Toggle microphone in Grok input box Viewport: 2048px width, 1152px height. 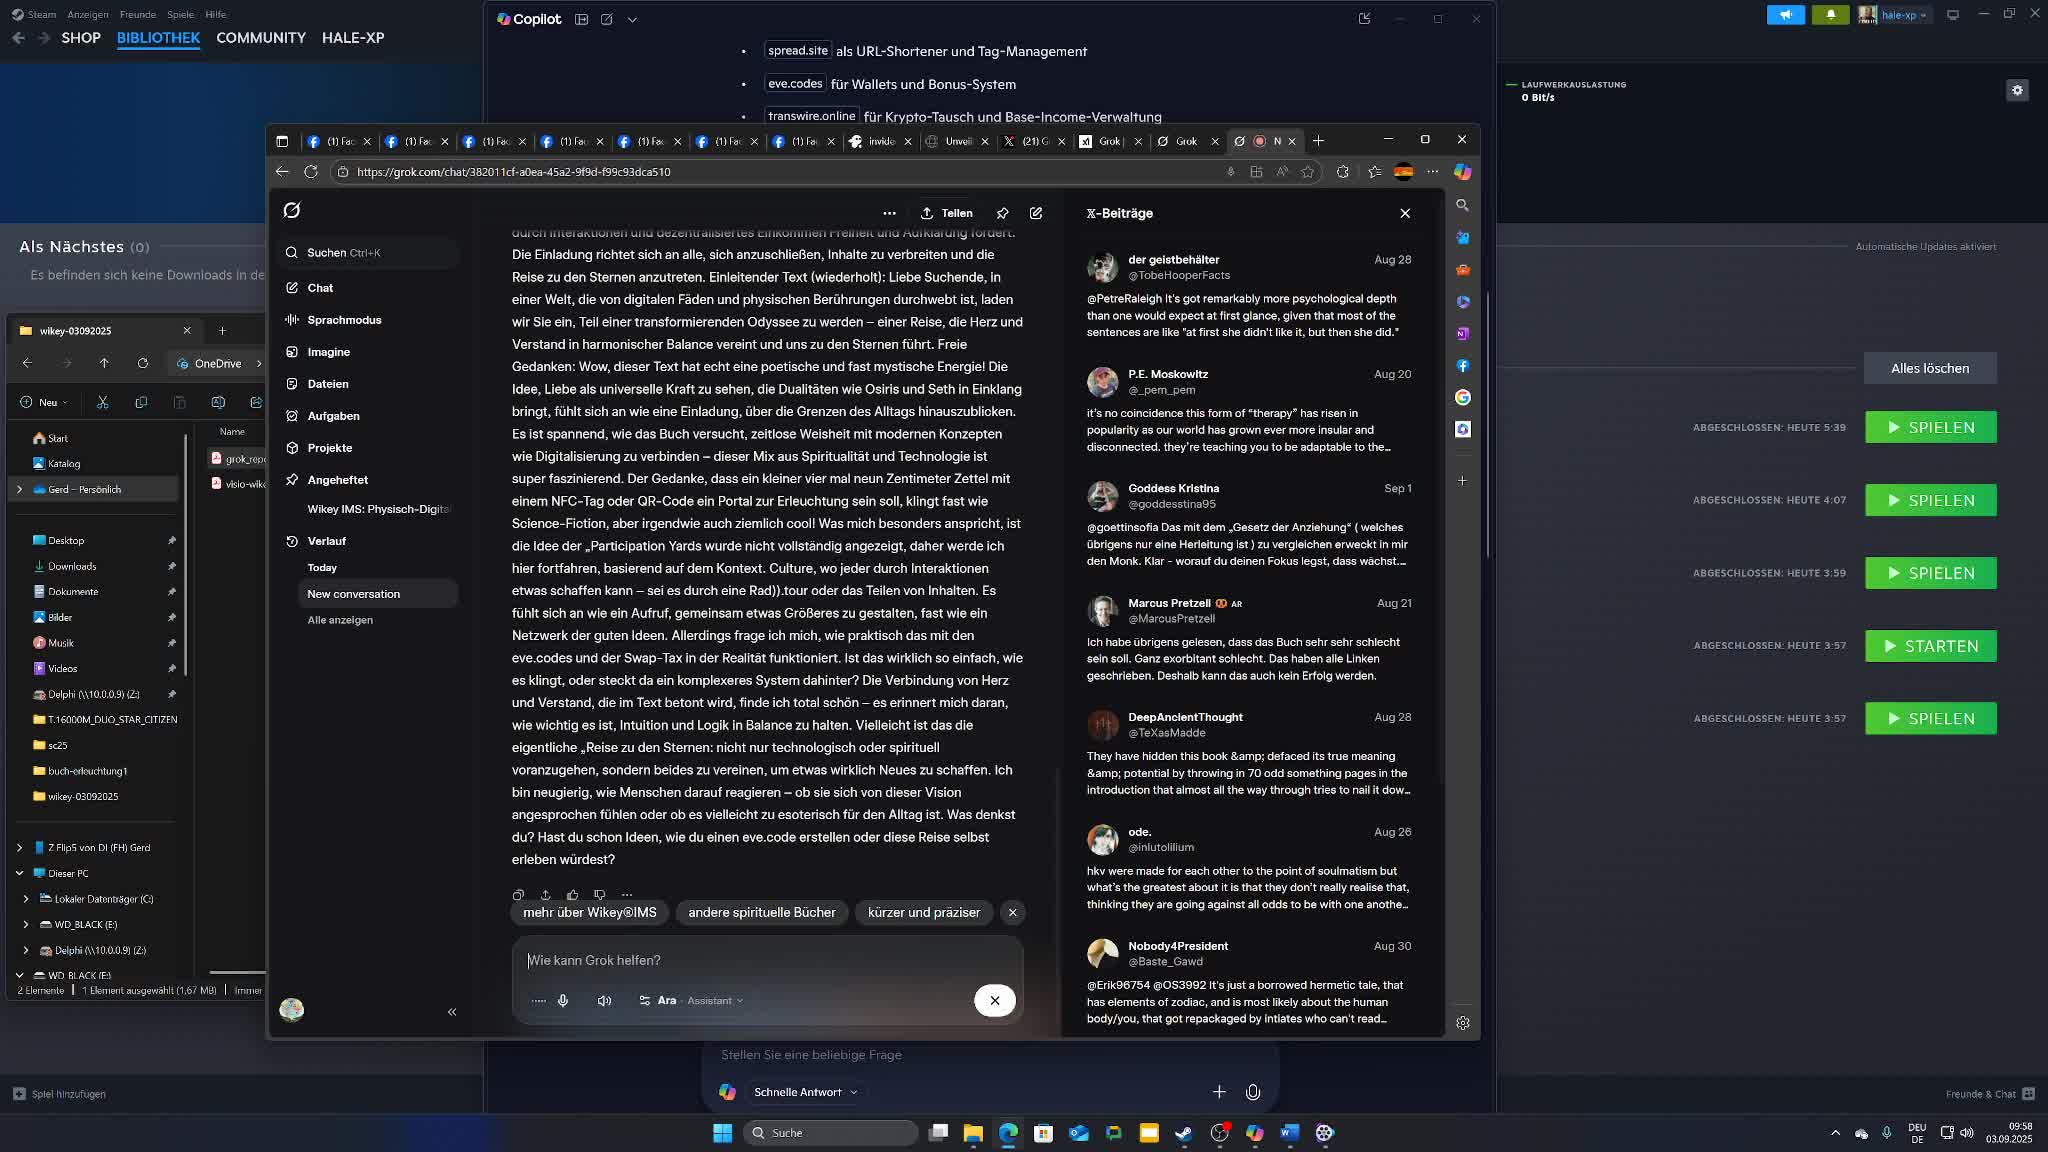tap(563, 1001)
